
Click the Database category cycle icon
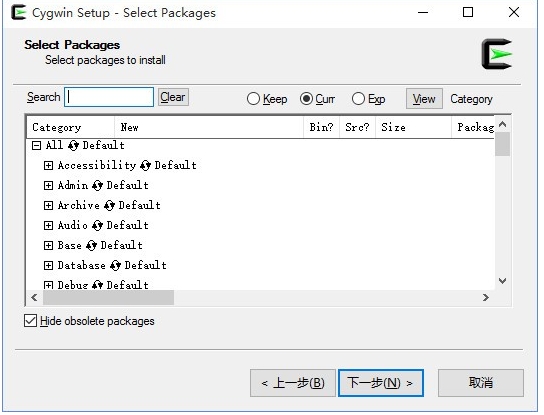coord(115,266)
